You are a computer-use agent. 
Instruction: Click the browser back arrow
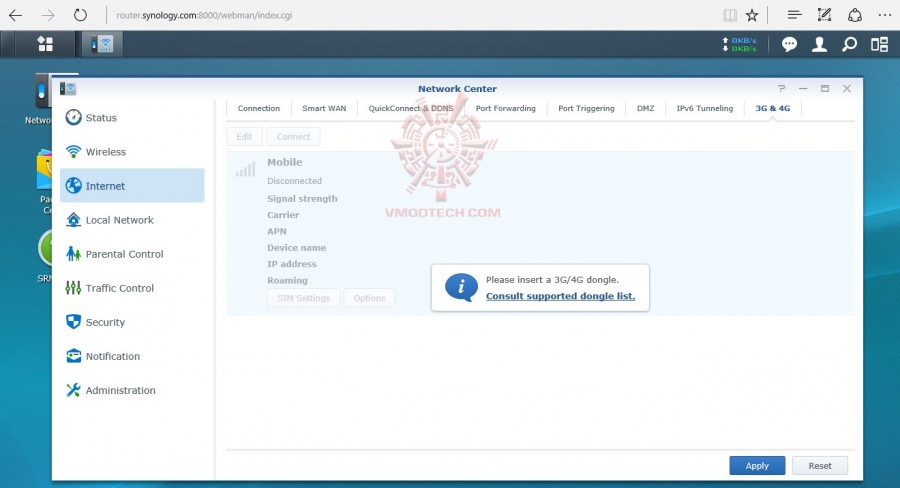click(x=15, y=15)
